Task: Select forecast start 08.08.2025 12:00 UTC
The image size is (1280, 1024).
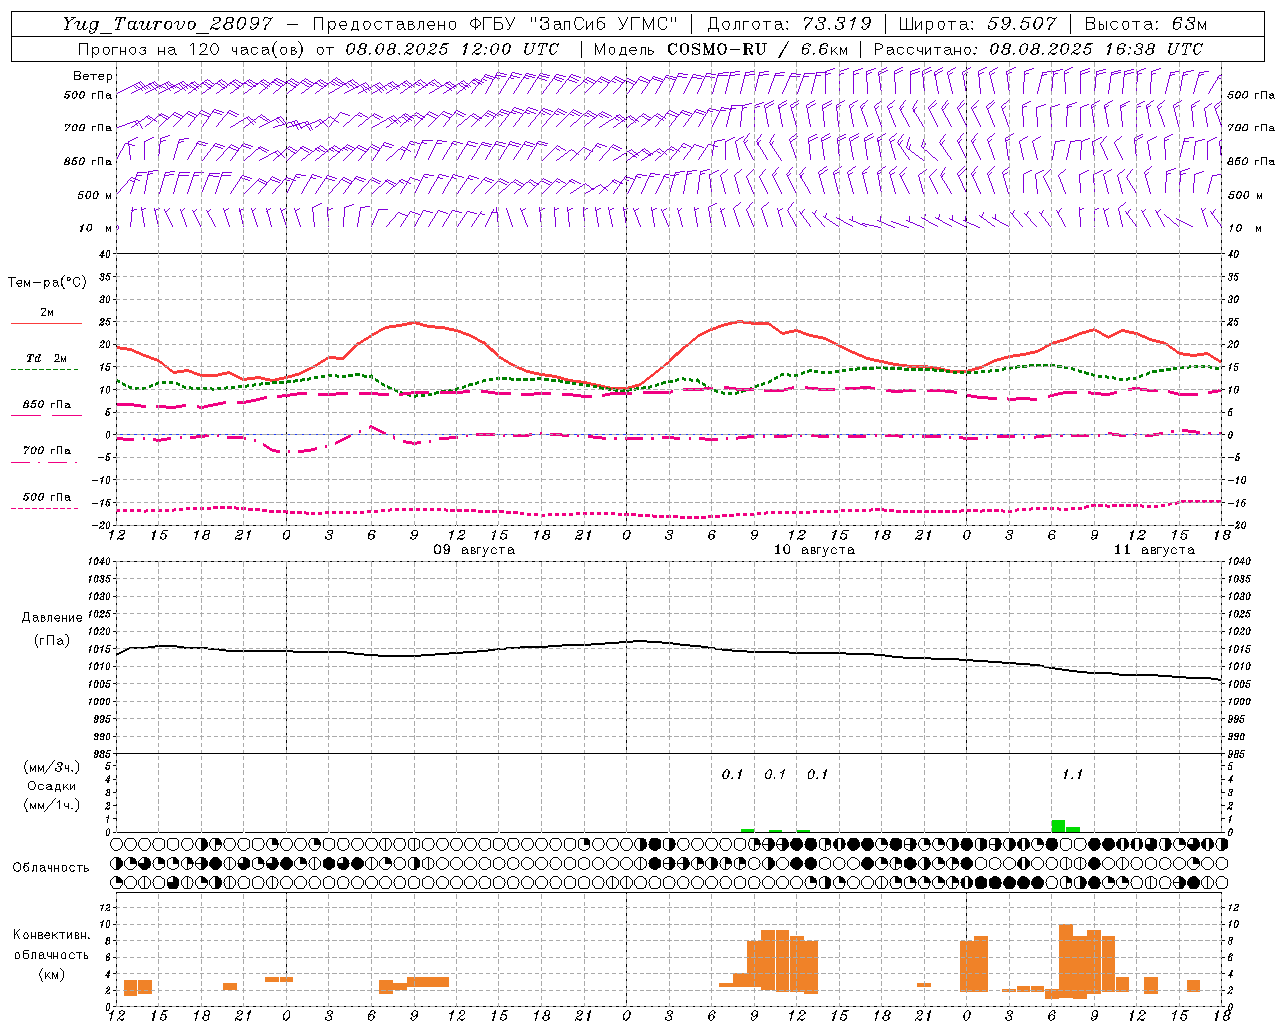Action: pyautogui.click(x=452, y=49)
